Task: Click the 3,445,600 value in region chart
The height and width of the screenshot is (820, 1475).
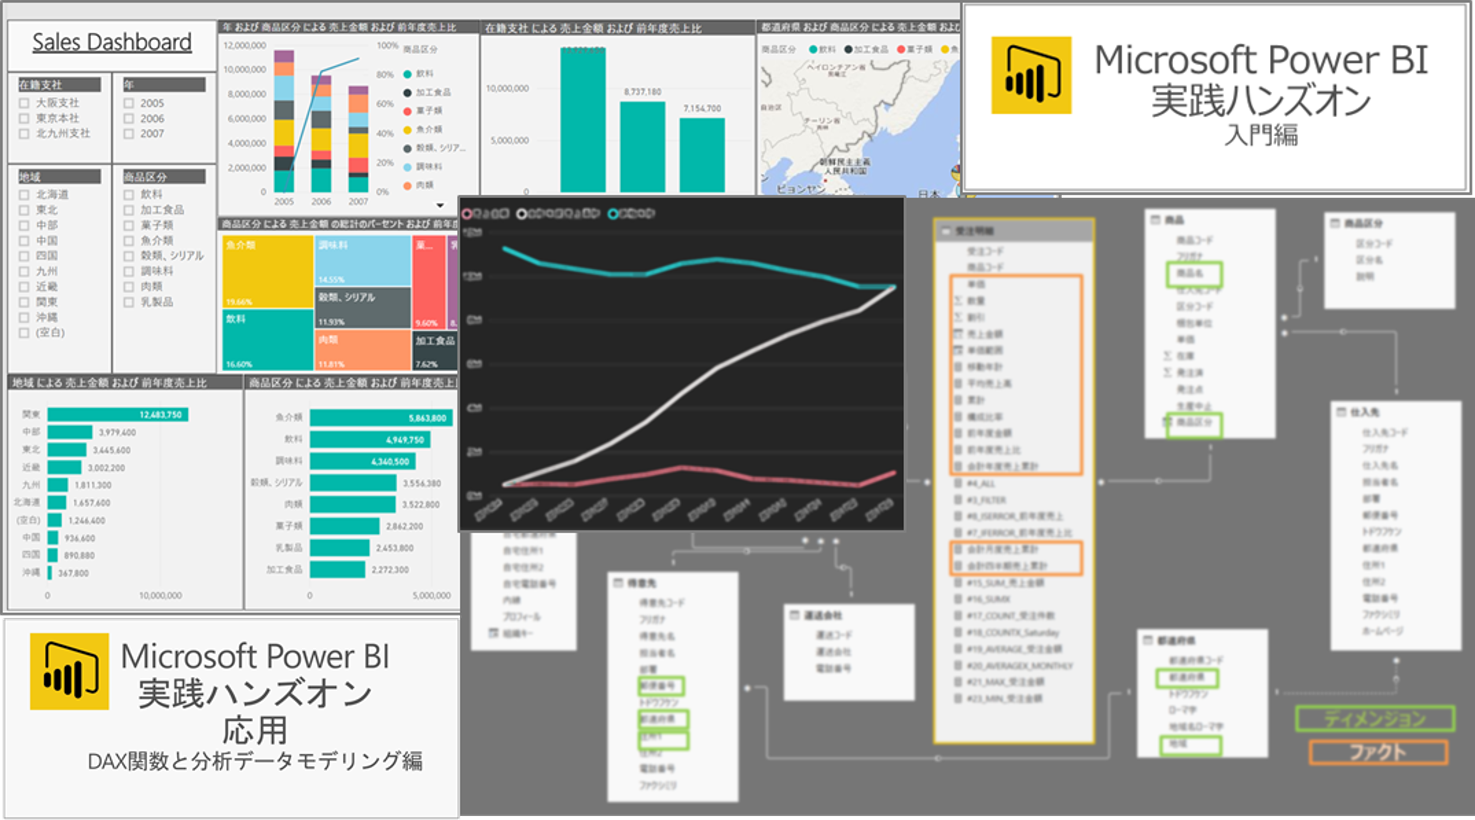Action: tap(111, 450)
